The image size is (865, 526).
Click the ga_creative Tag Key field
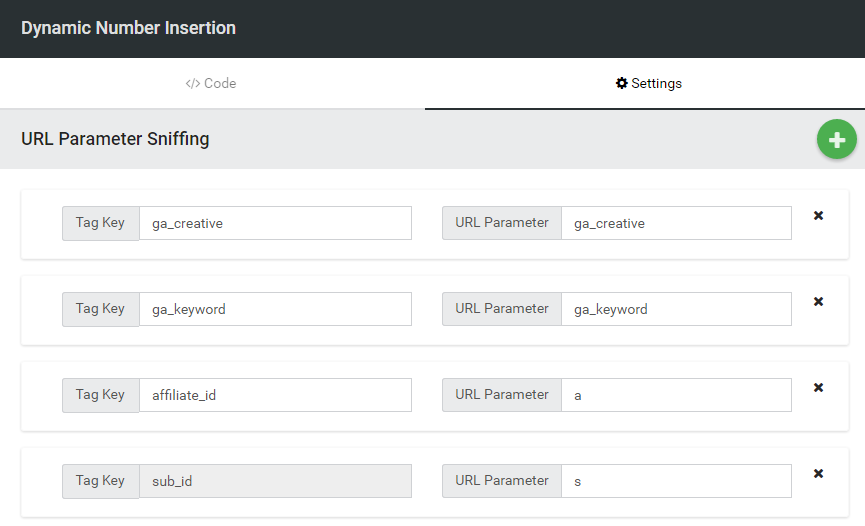[x=274, y=223]
